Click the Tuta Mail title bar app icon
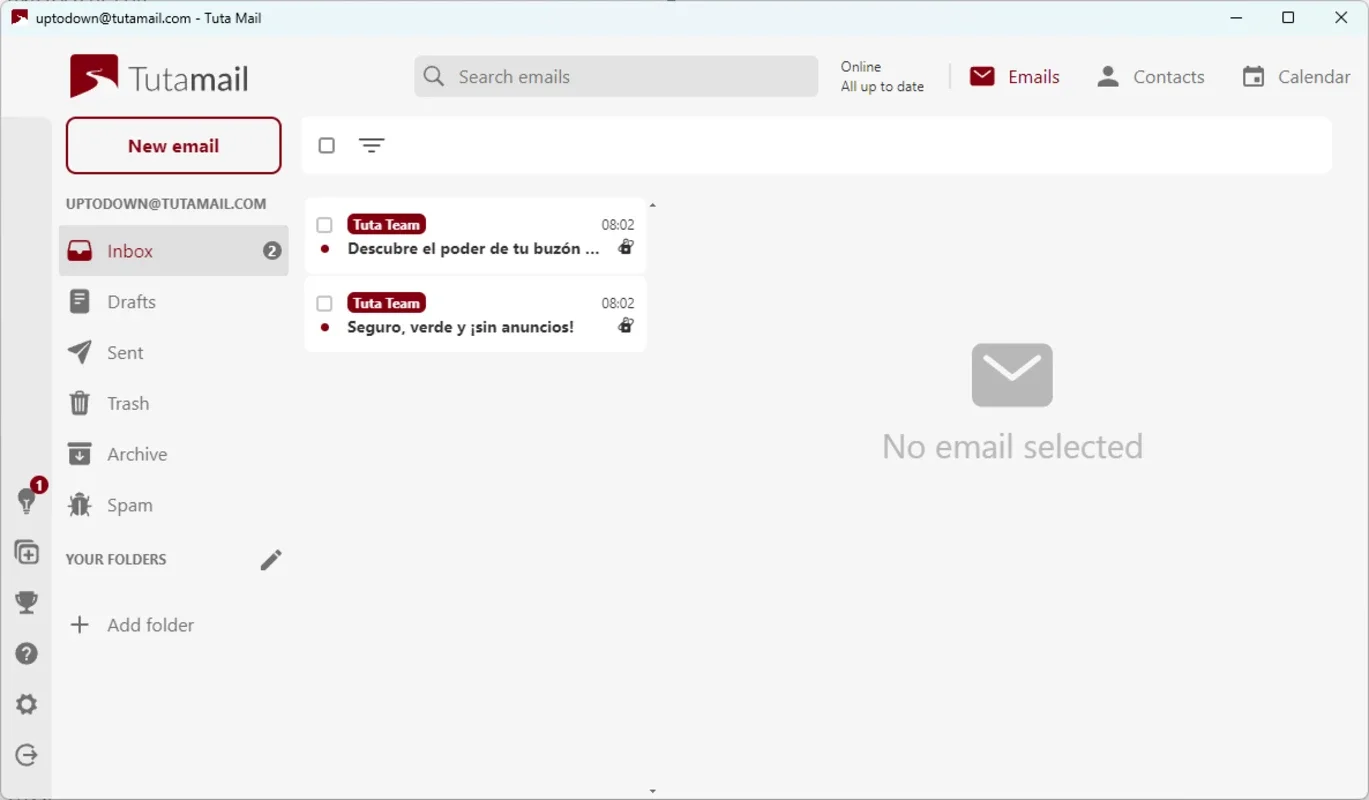Screen dimensions: 1369x800 click(19, 17)
